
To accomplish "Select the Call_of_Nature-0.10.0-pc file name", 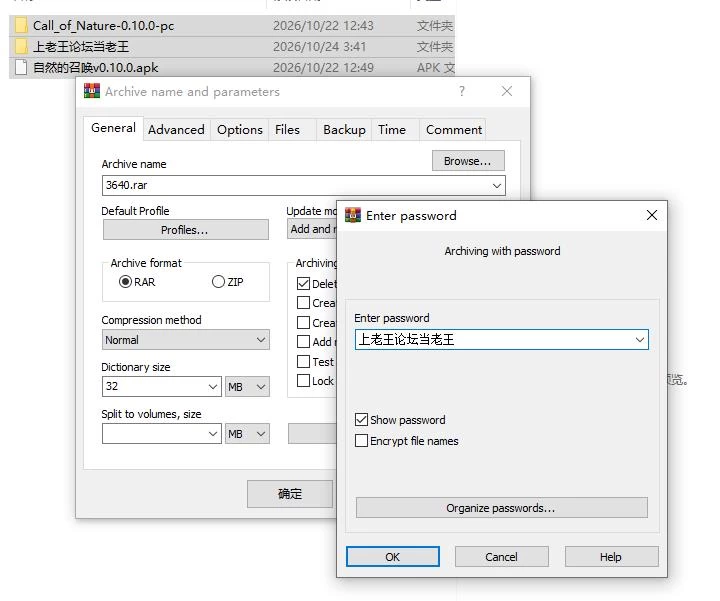I will coord(103,26).
